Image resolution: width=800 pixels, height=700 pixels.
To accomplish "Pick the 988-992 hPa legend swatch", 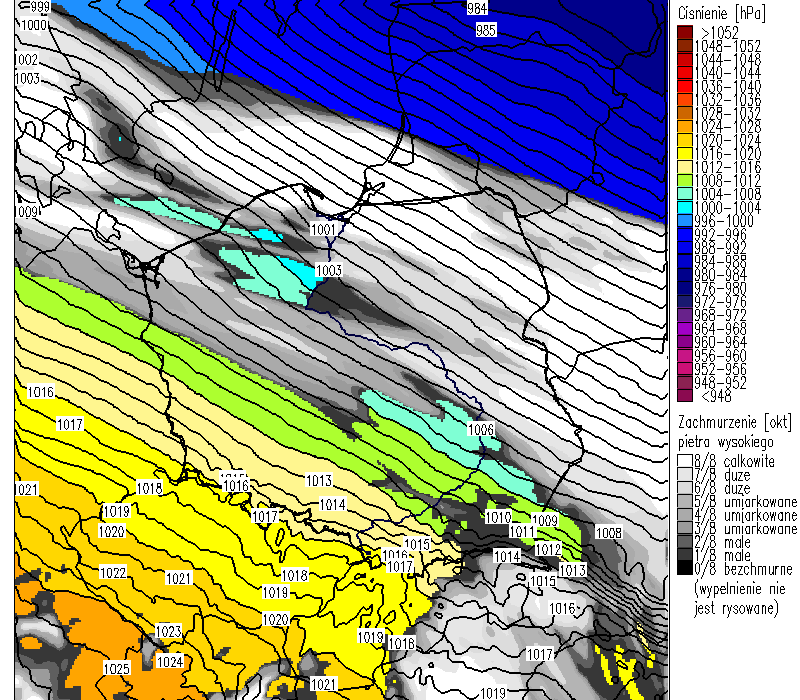I will 685,247.
